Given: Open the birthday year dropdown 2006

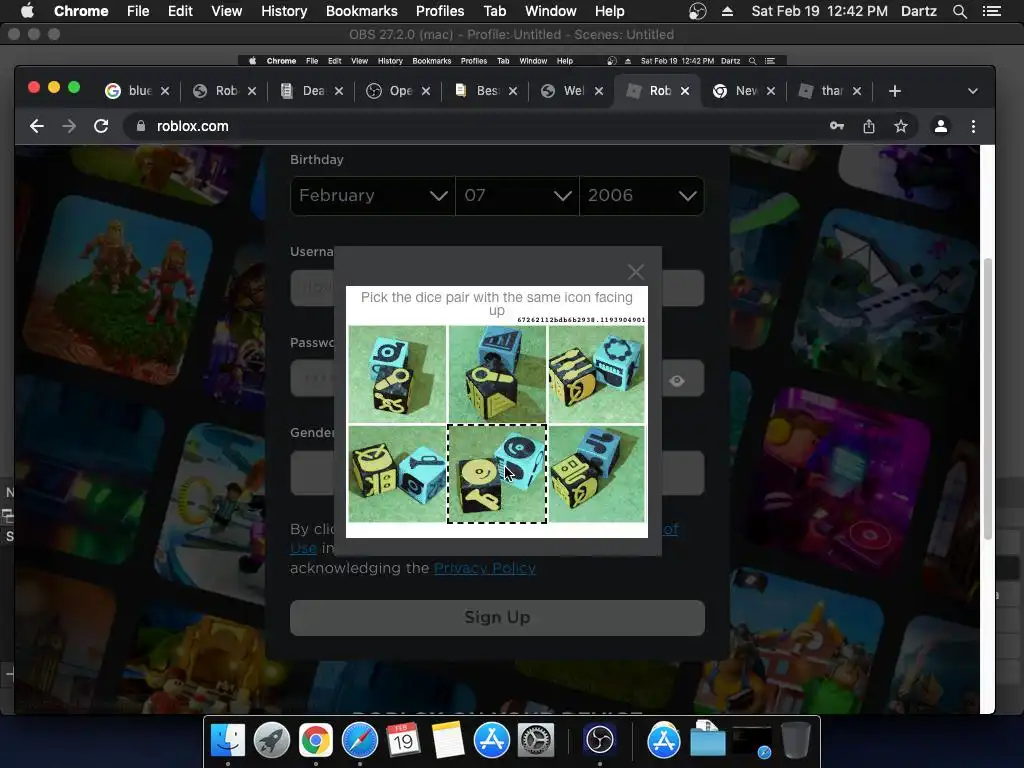Looking at the screenshot, I should click(641, 195).
